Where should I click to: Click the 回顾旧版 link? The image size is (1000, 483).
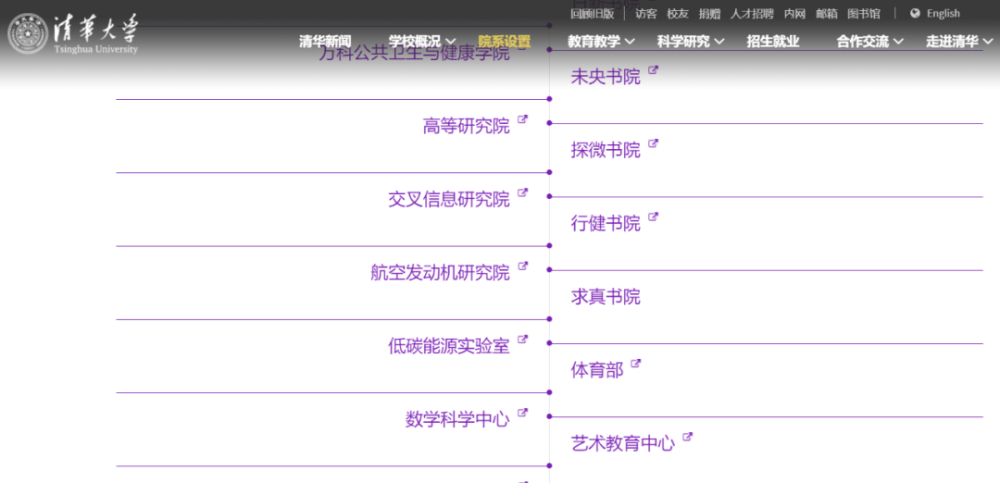pos(592,13)
